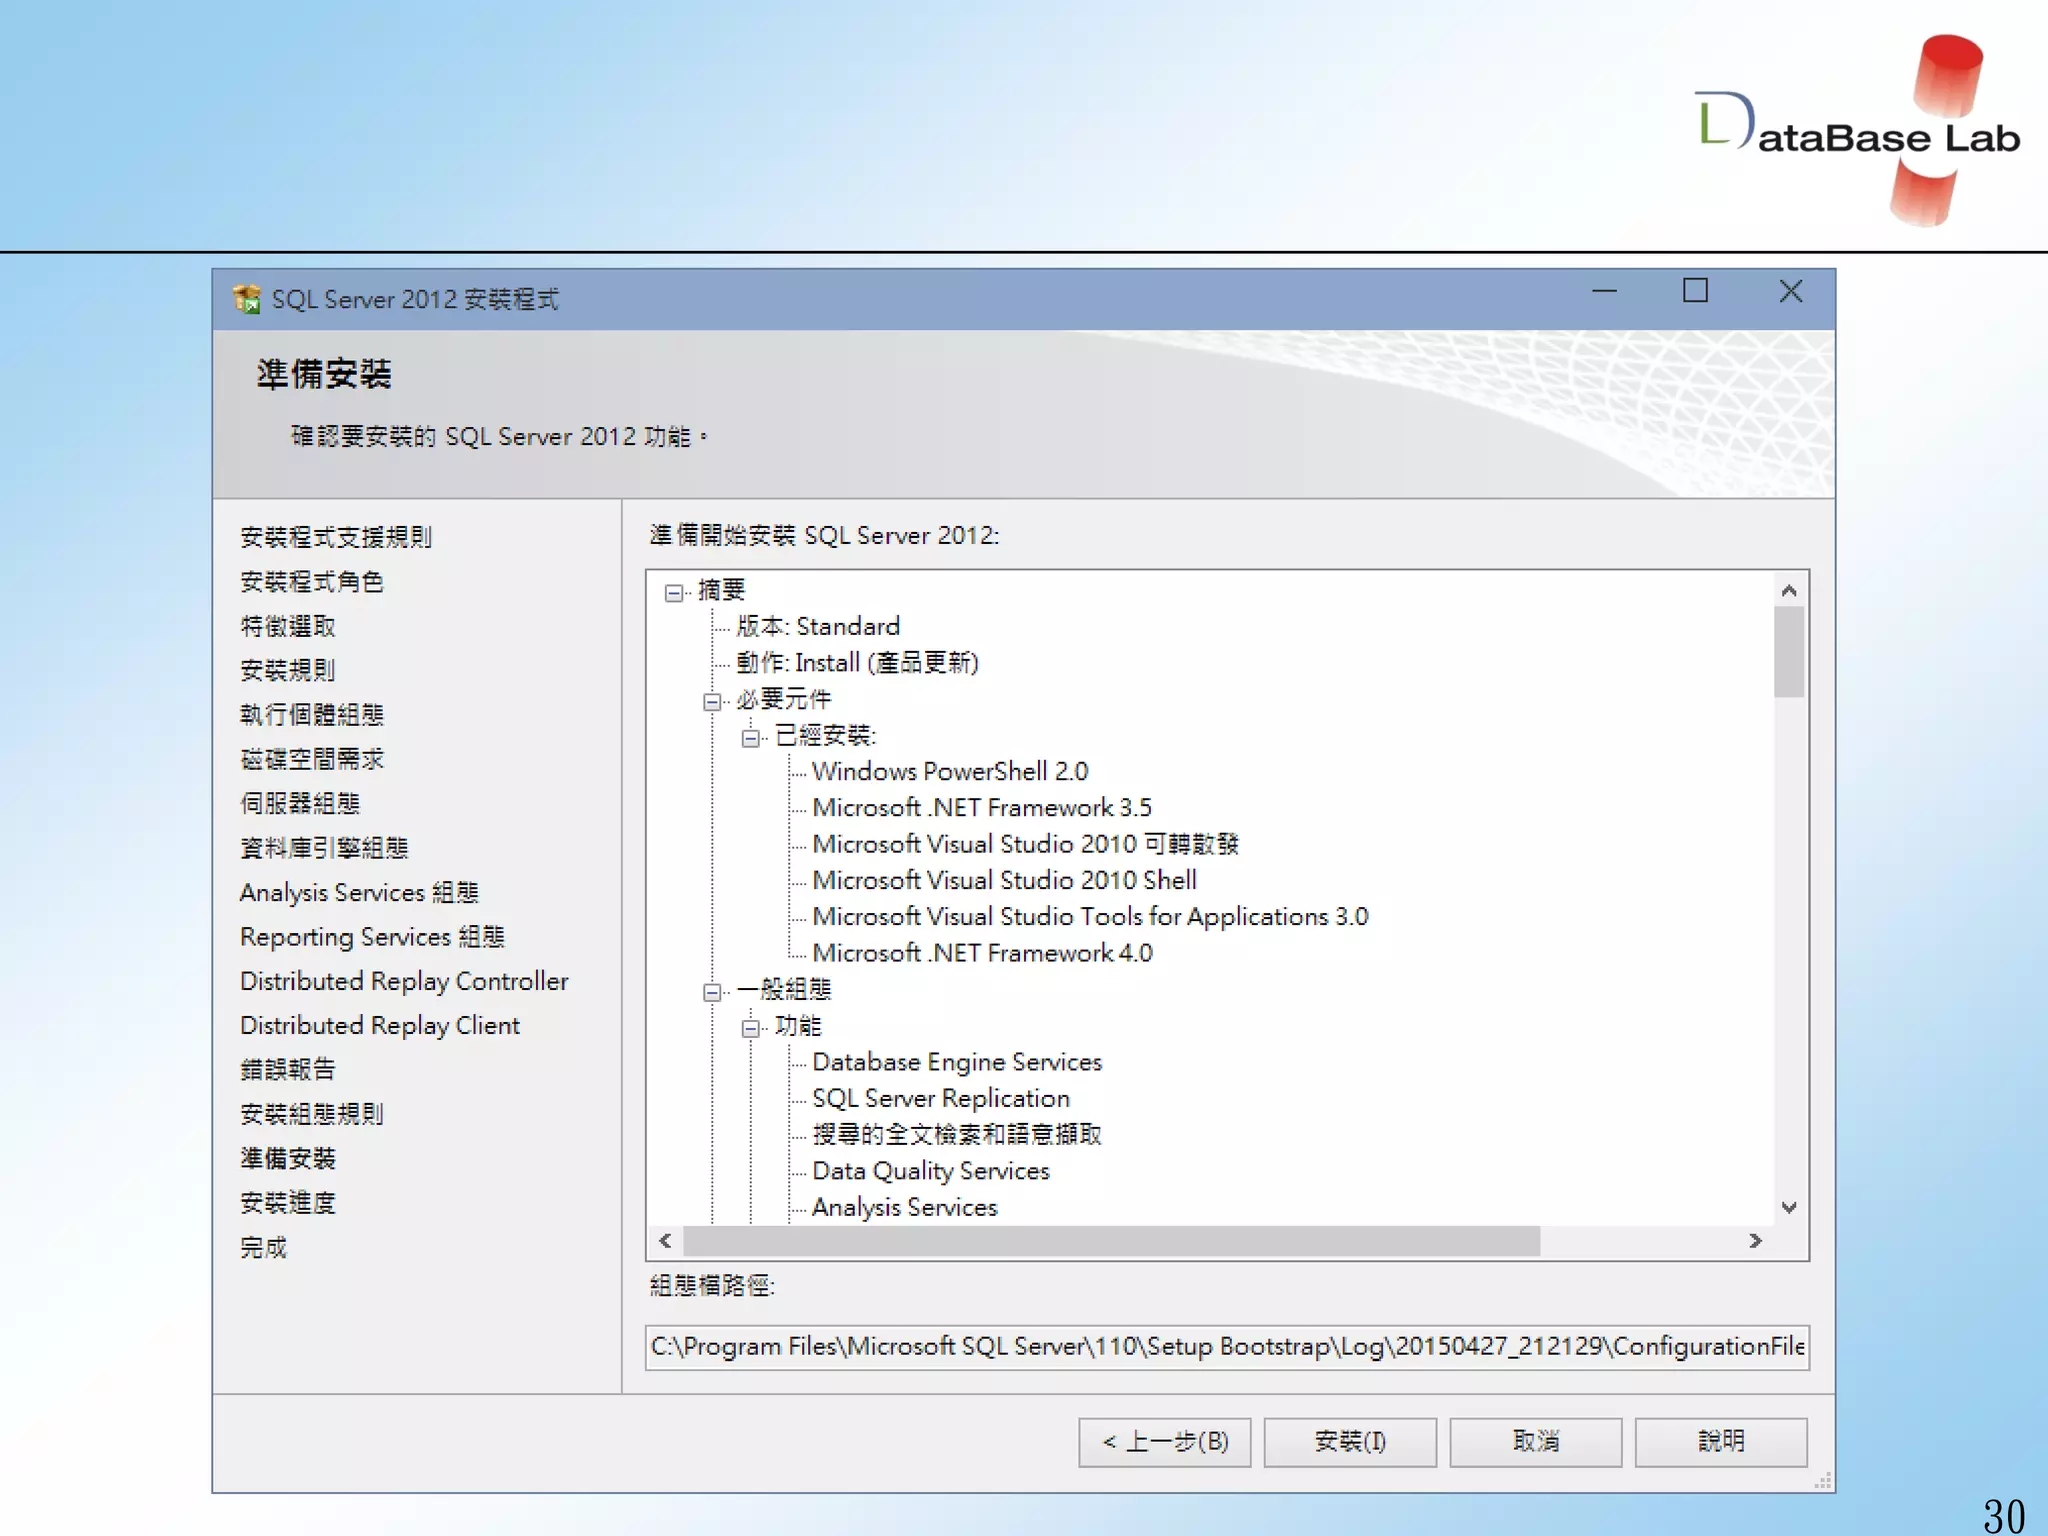This screenshot has width=2048, height=1536.
Task: Select 錯誤報告 step in sidebar
Action: coord(288,1070)
